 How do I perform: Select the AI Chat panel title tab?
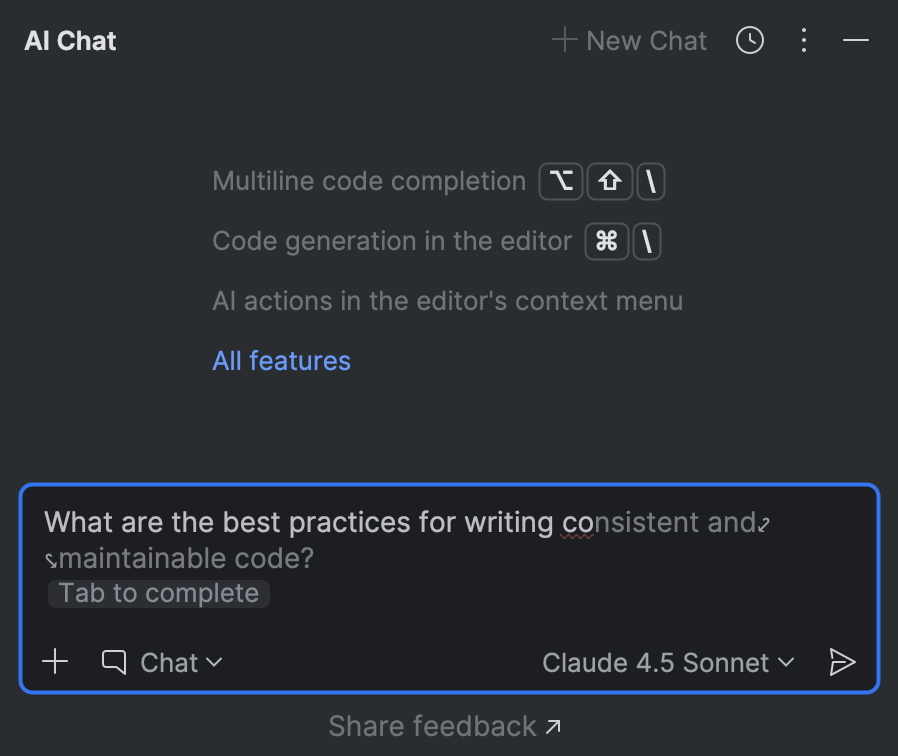tap(69, 40)
